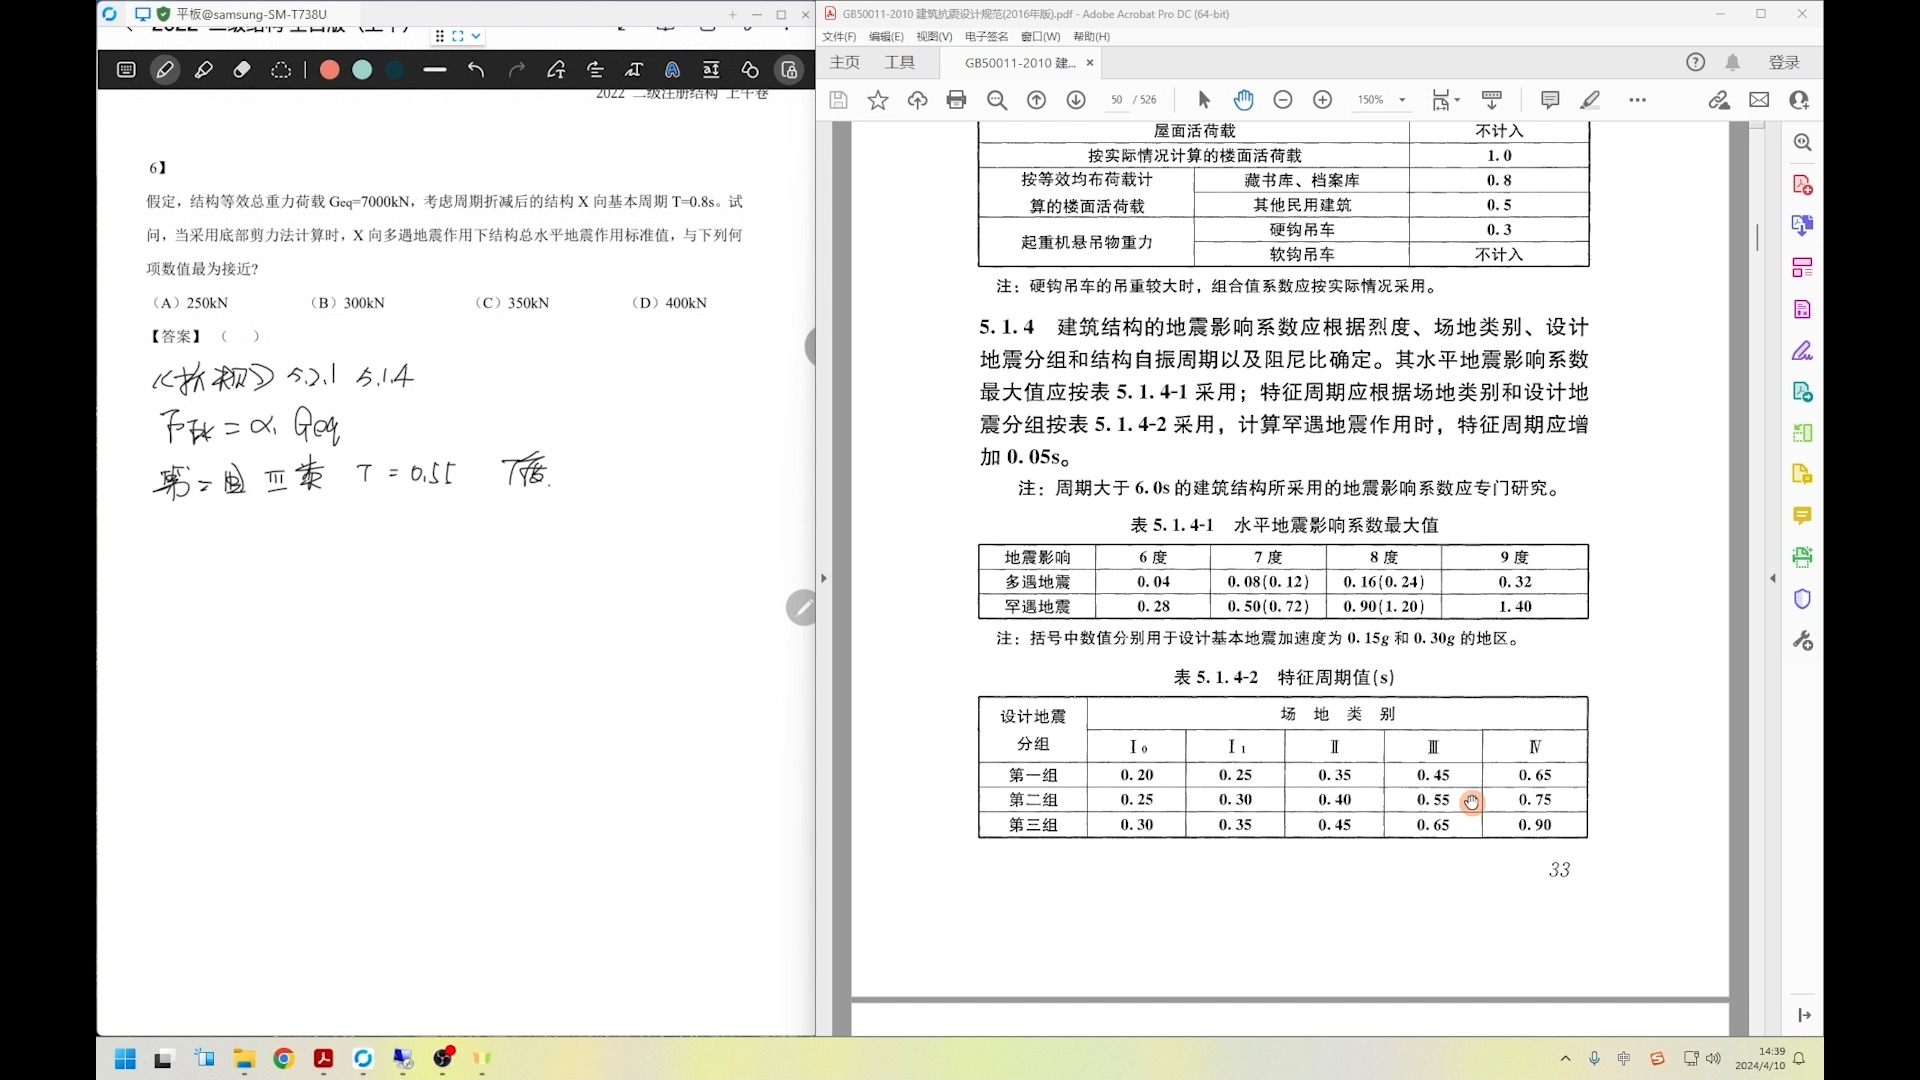This screenshot has width=1920, height=1080.
Task: Open the page fit options dropdown
Action: [1445, 100]
